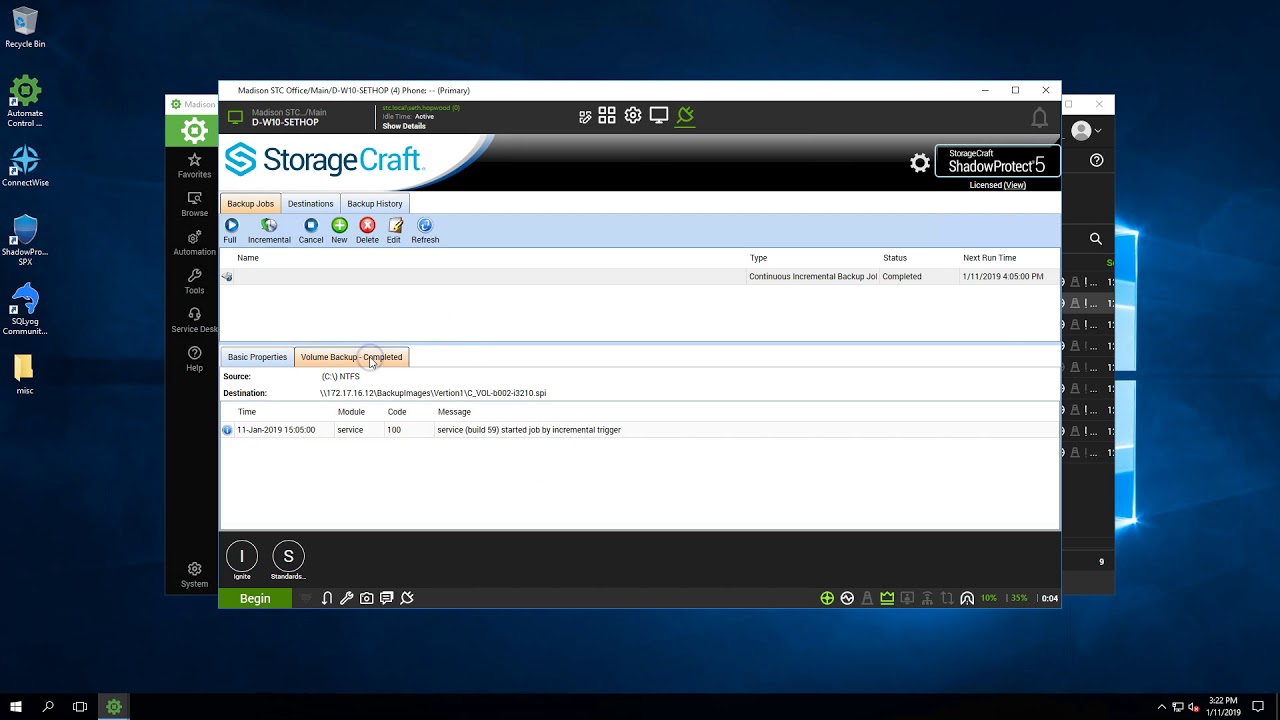Viewport: 1280px width, 720px height.
Task: Select Volume Backup - Completed tab
Action: pos(351,357)
